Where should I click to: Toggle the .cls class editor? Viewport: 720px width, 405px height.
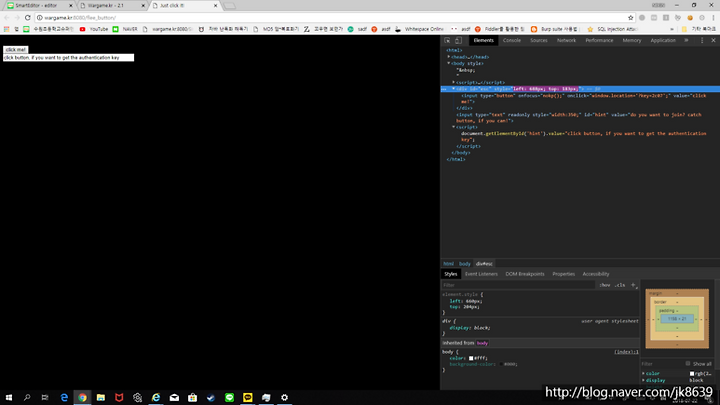pos(620,285)
